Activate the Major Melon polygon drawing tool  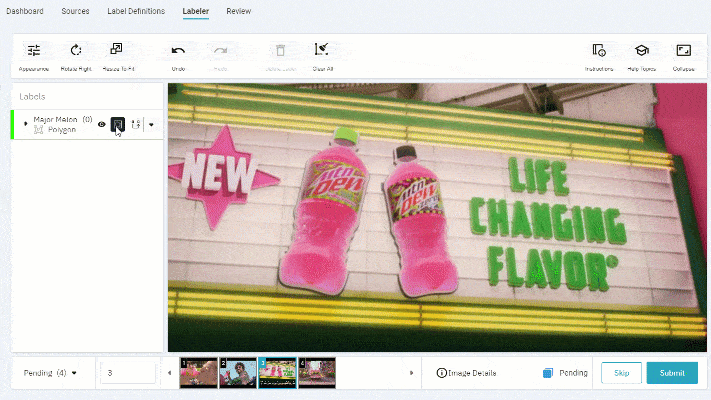coord(117,124)
